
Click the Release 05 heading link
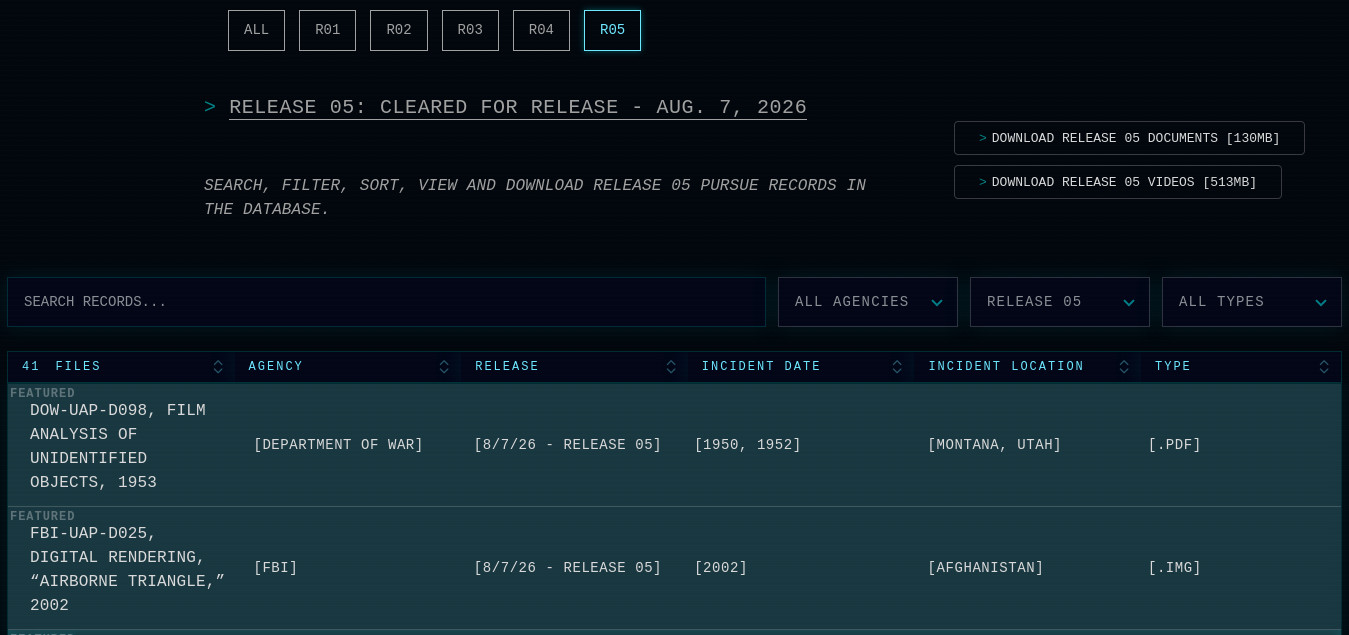tap(518, 107)
